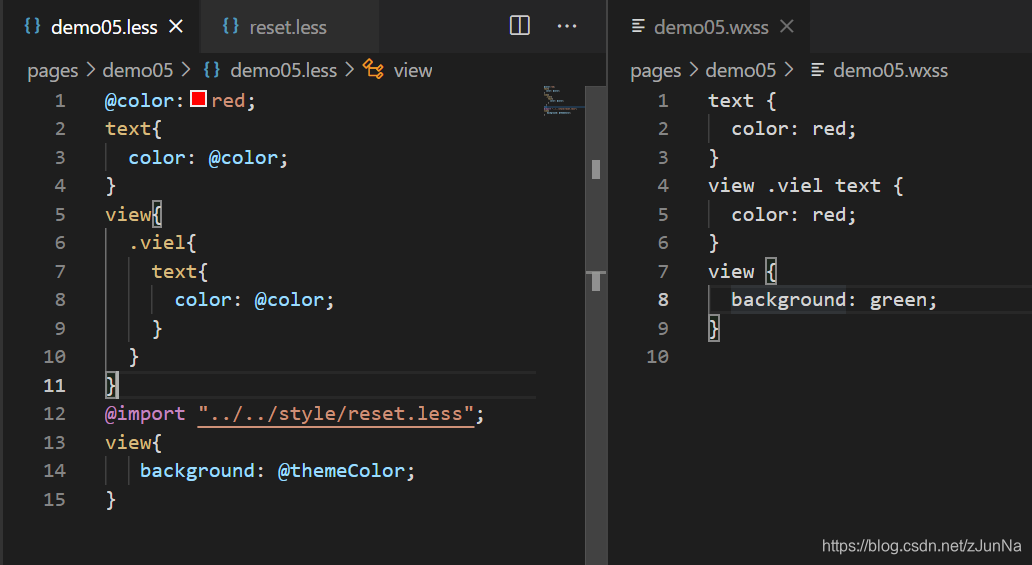Open the "../../style/reset.less" import link

click(x=336, y=414)
